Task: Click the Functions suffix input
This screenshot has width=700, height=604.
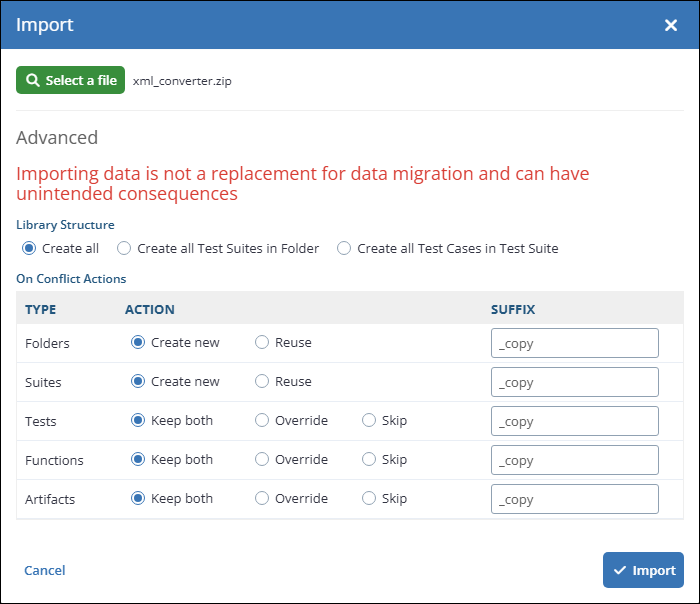Action: [x=574, y=460]
